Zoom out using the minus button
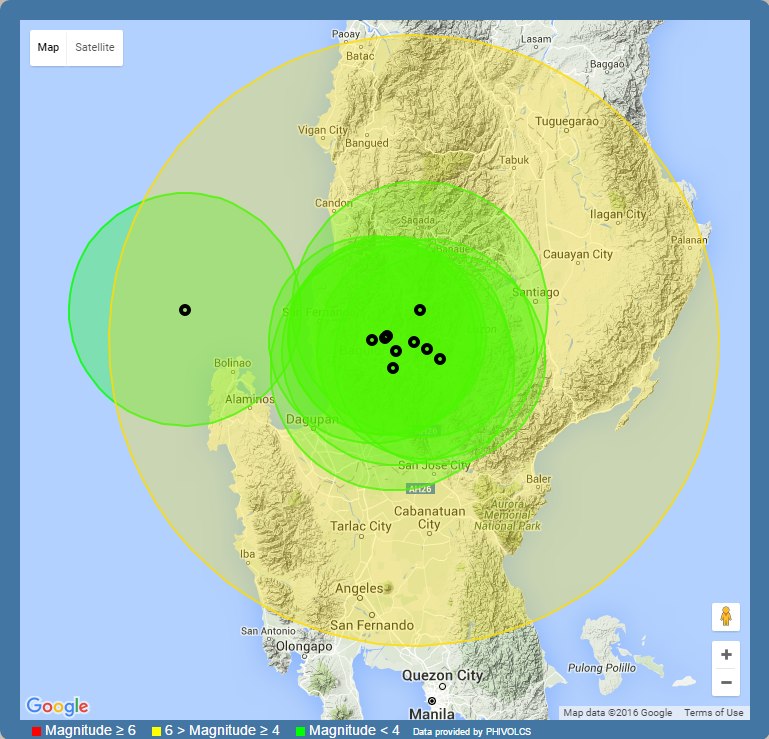The image size is (769, 739). (726, 683)
